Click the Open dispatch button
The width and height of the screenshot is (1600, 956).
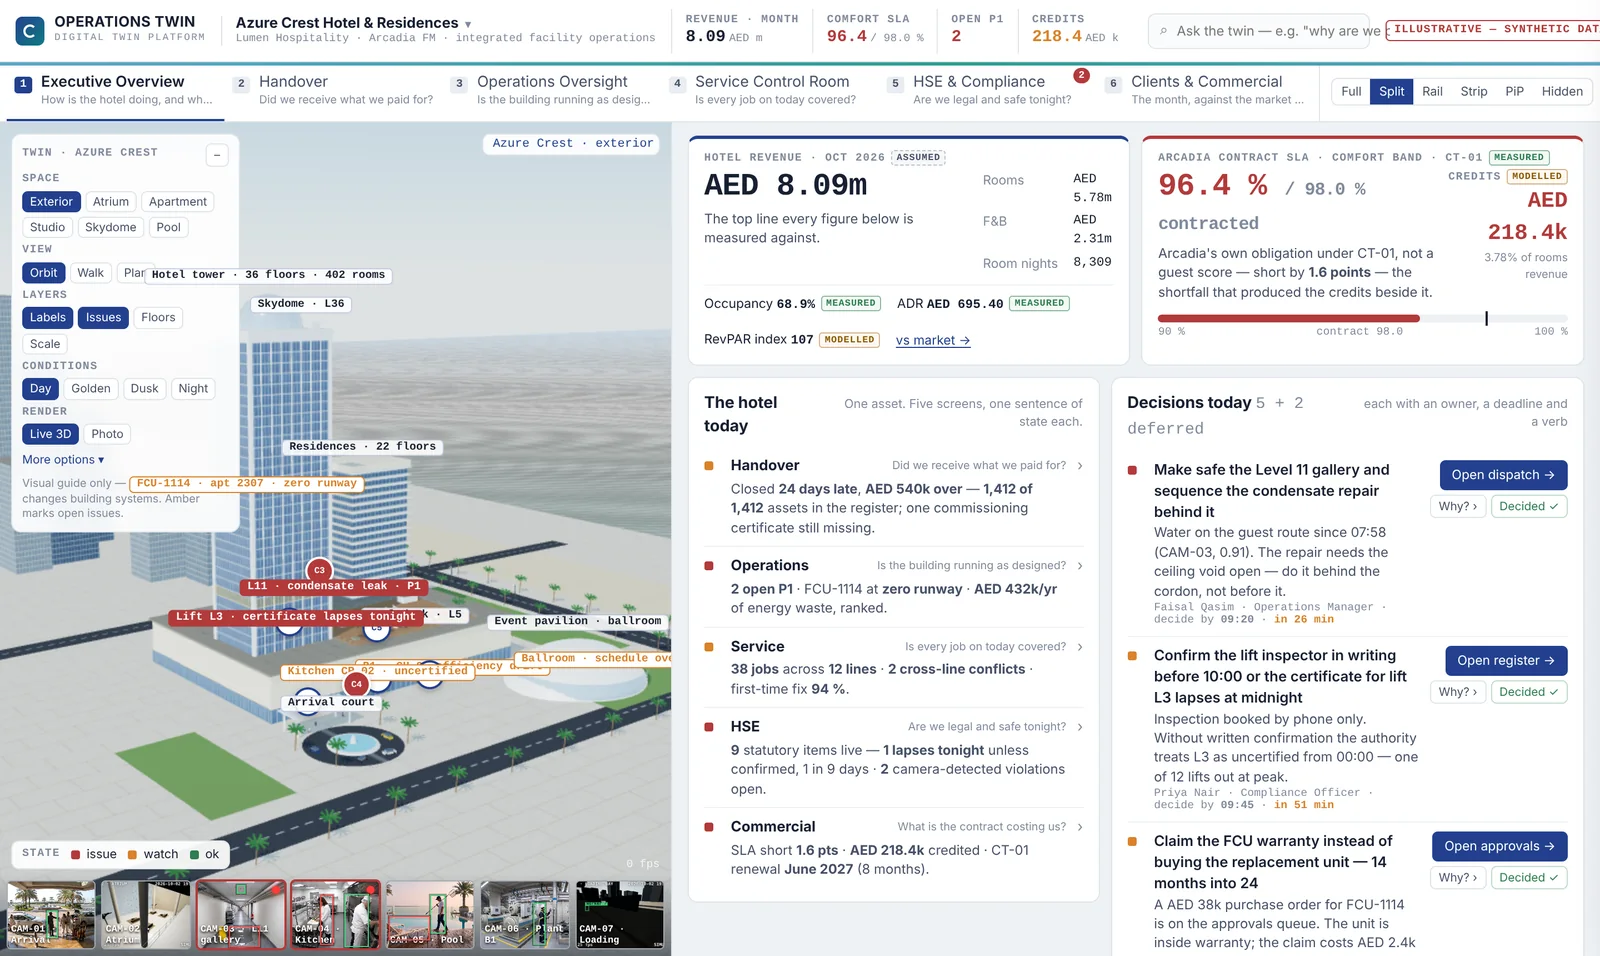tap(1503, 475)
